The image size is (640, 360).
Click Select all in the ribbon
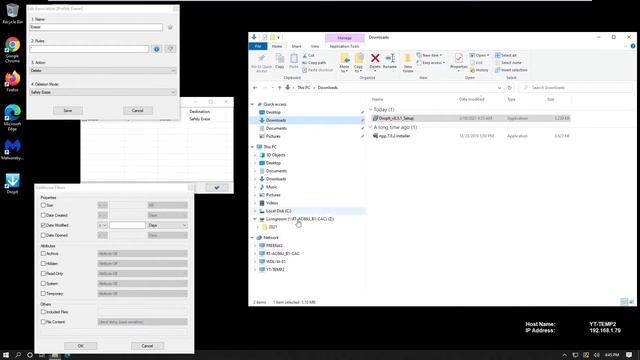click(x=506, y=55)
